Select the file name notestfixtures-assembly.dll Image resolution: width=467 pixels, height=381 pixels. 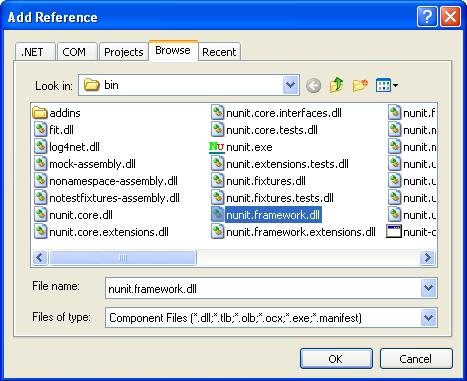pos(114,198)
